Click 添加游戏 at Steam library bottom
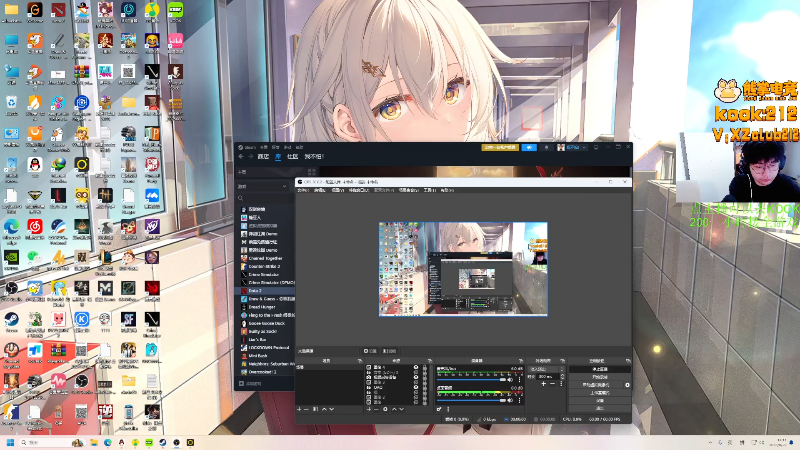800x450 pixels. pyautogui.click(x=251, y=384)
